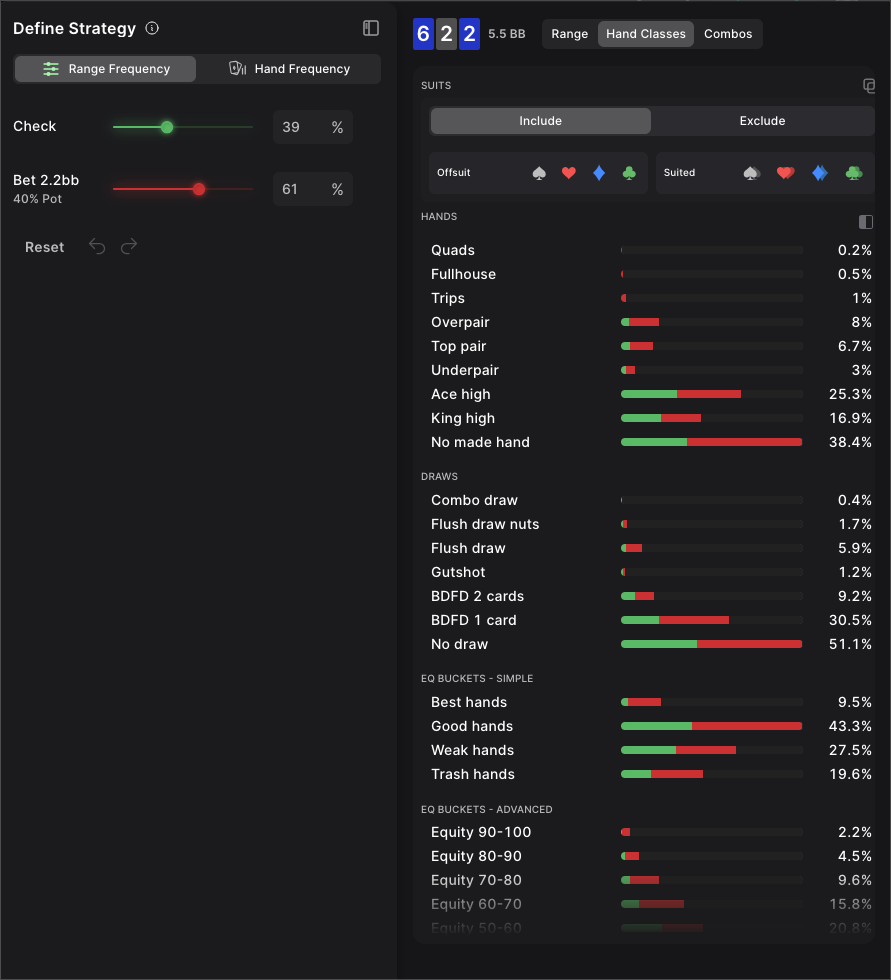Enable the Include suits filter

(540, 120)
